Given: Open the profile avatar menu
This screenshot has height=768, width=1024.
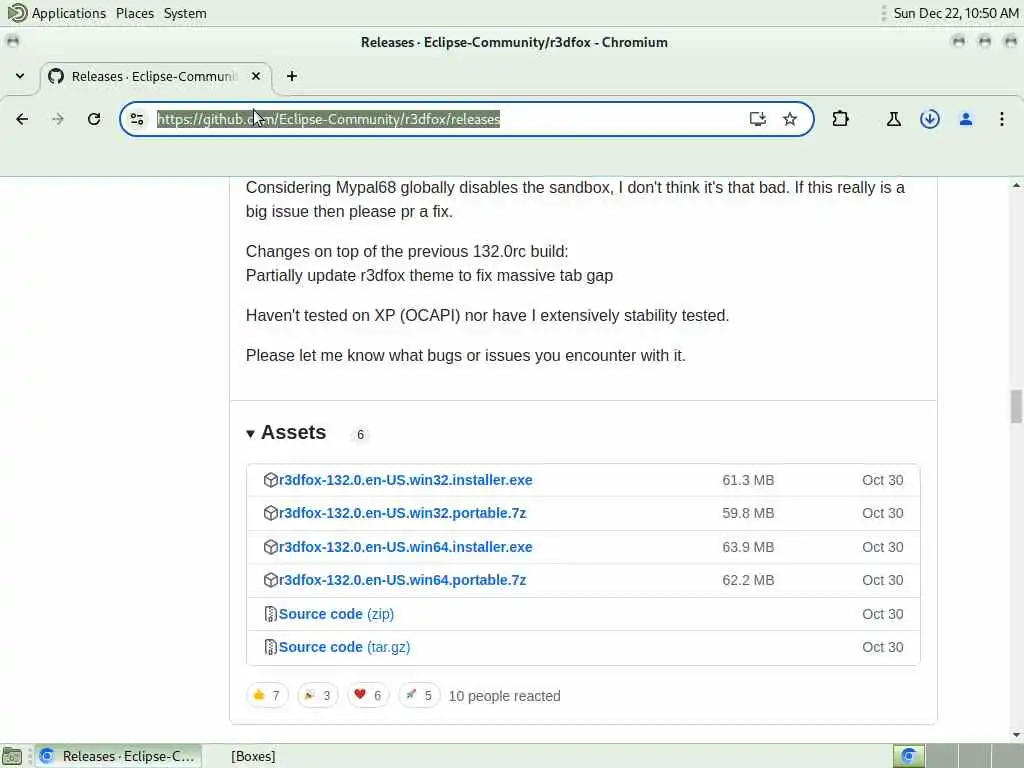Looking at the screenshot, I should (966, 119).
